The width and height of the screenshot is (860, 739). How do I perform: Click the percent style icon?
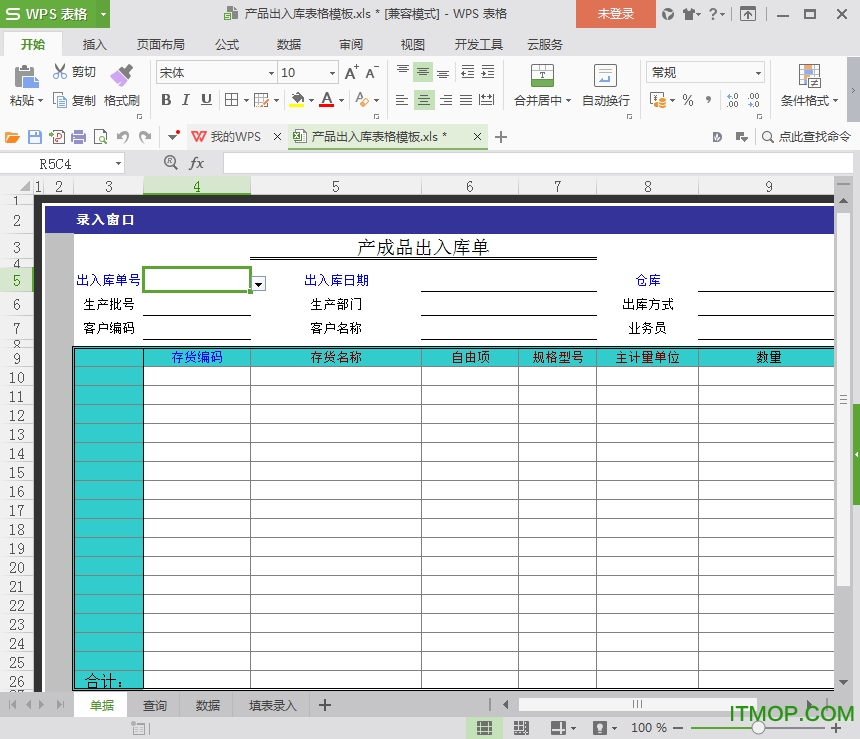pos(688,100)
